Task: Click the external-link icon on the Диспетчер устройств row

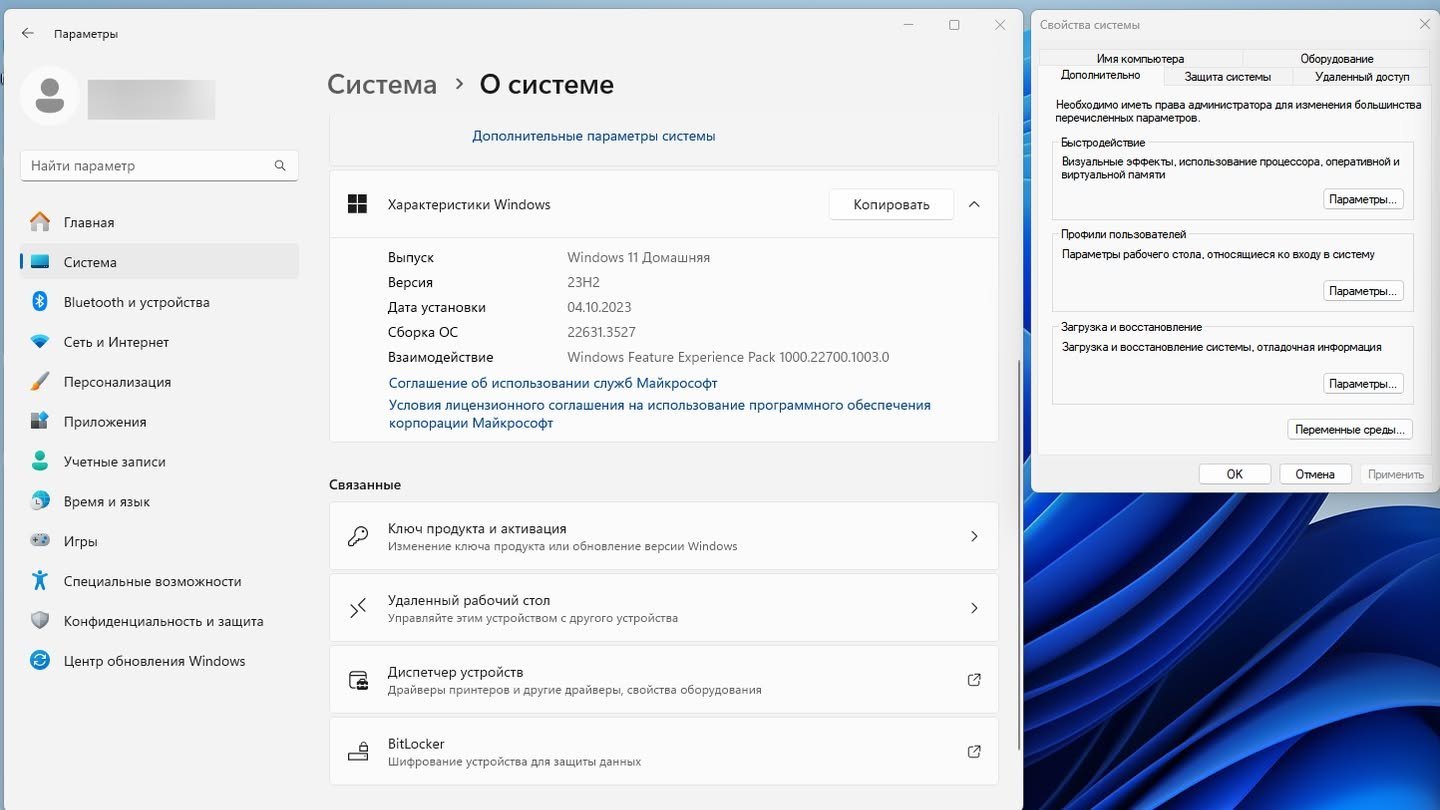Action: [x=974, y=680]
